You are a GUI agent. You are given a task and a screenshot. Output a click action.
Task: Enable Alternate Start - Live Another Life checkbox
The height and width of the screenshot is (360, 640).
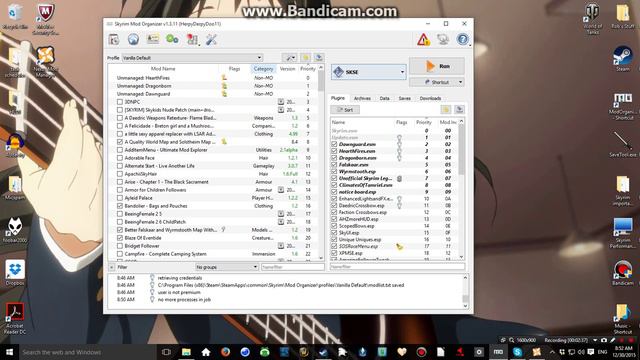pos(120,166)
